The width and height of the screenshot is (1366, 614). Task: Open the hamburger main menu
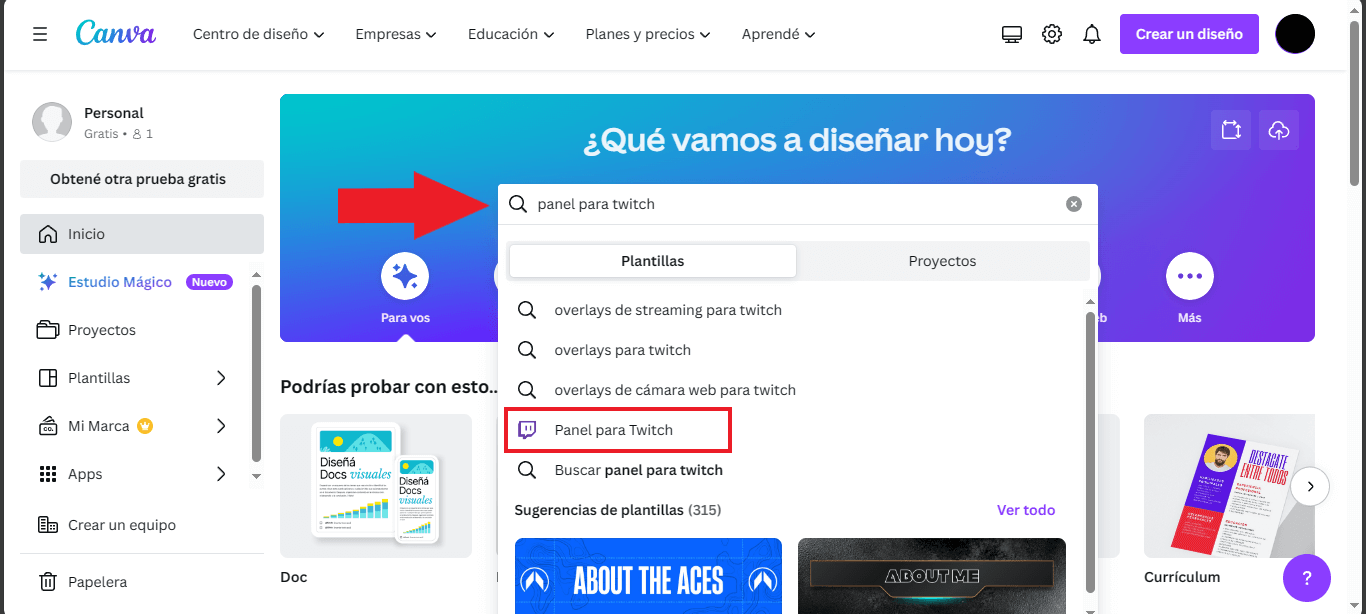point(40,34)
